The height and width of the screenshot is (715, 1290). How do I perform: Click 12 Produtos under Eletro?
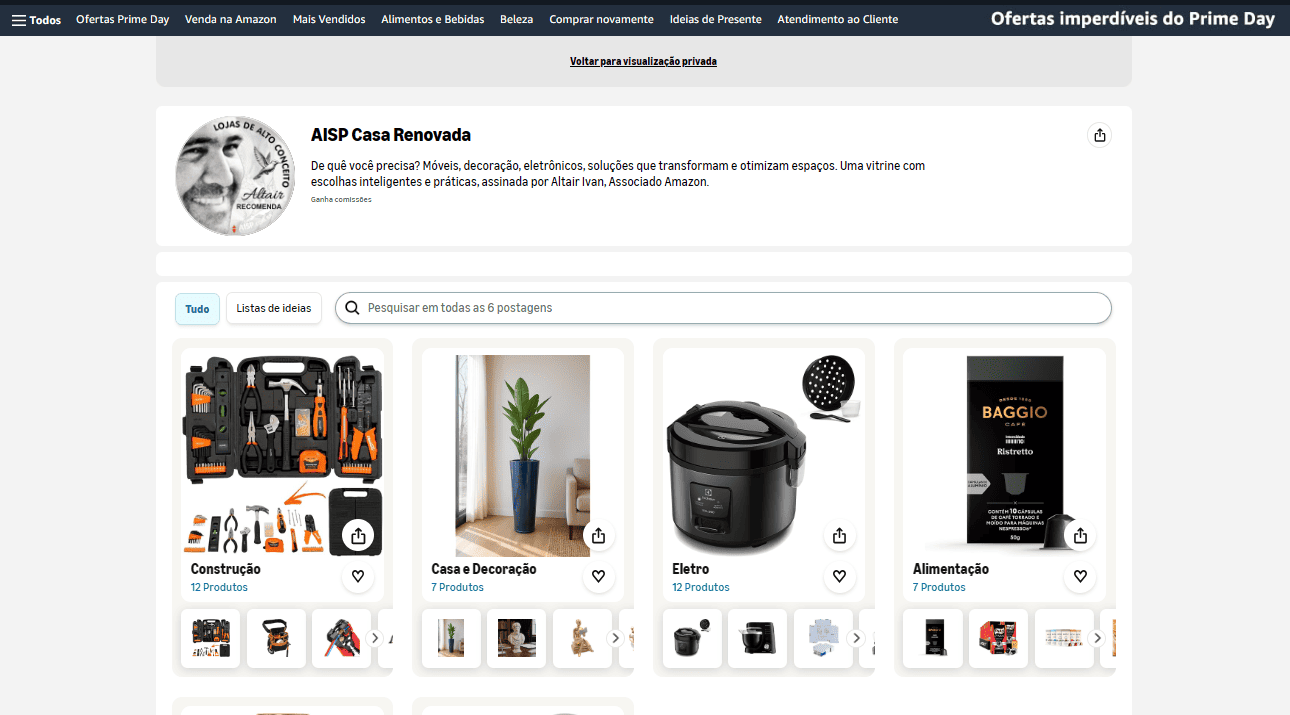701,587
